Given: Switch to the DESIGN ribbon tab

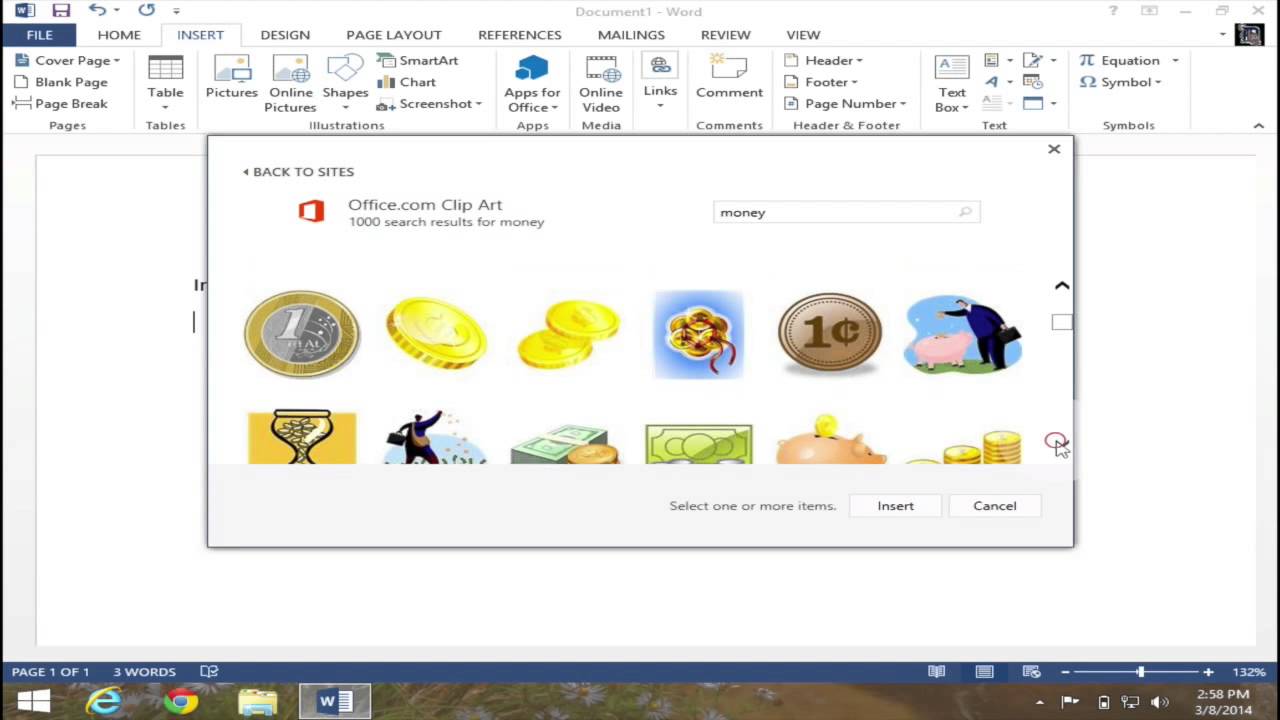Looking at the screenshot, I should [x=285, y=35].
